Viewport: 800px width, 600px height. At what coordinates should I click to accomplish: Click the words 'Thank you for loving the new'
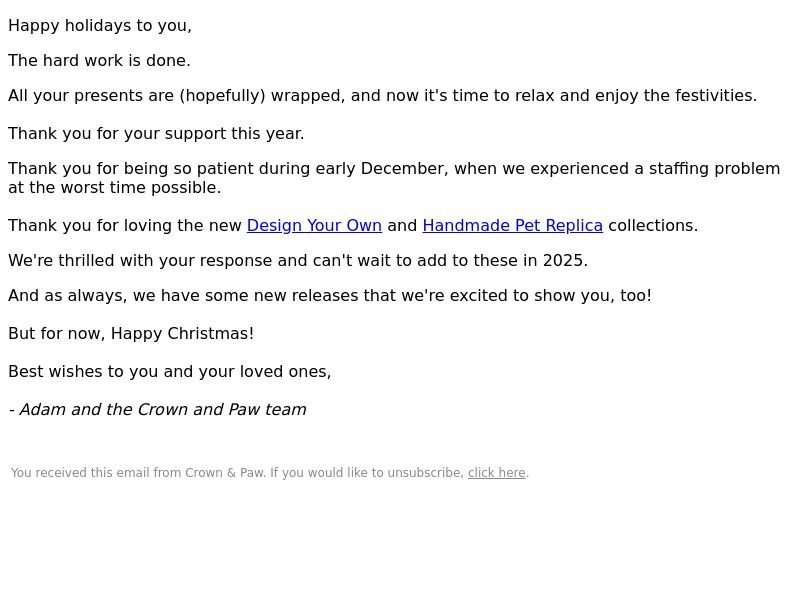[x=125, y=226]
